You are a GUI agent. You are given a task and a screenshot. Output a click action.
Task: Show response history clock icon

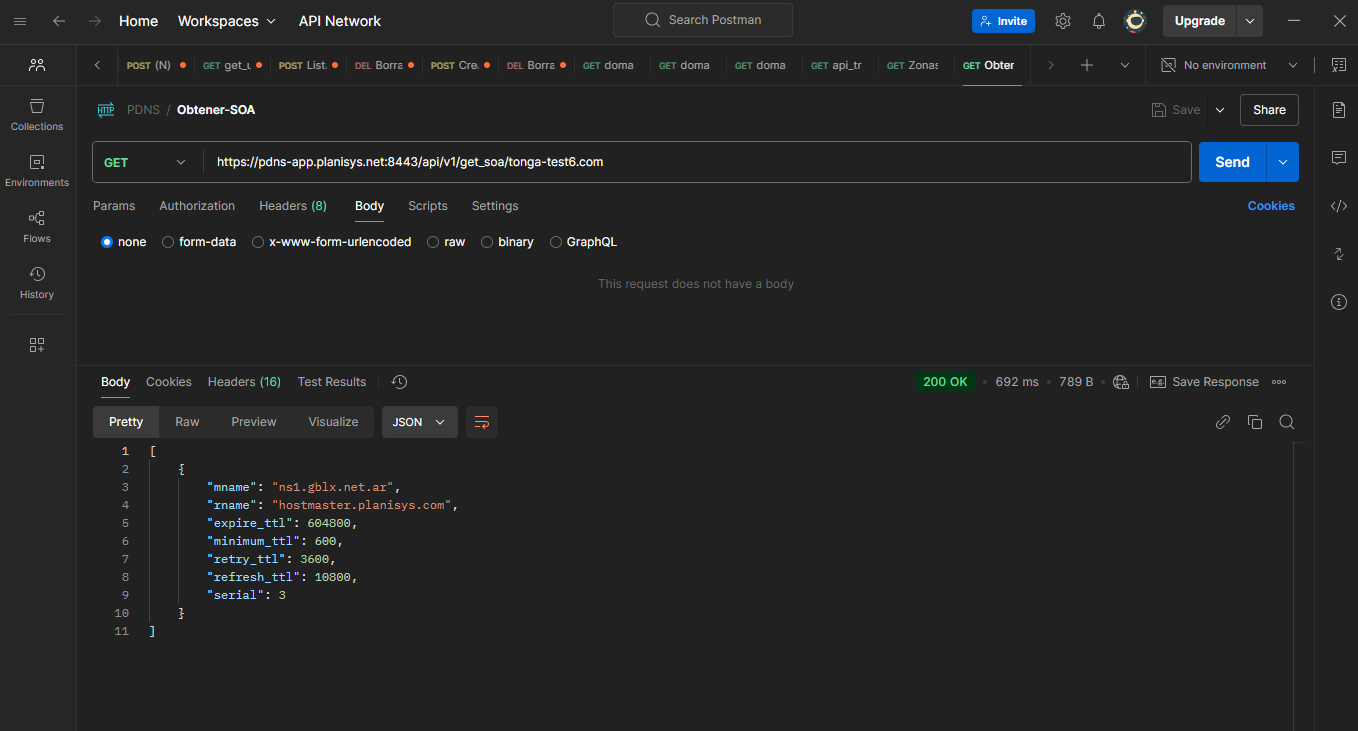click(399, 382)
